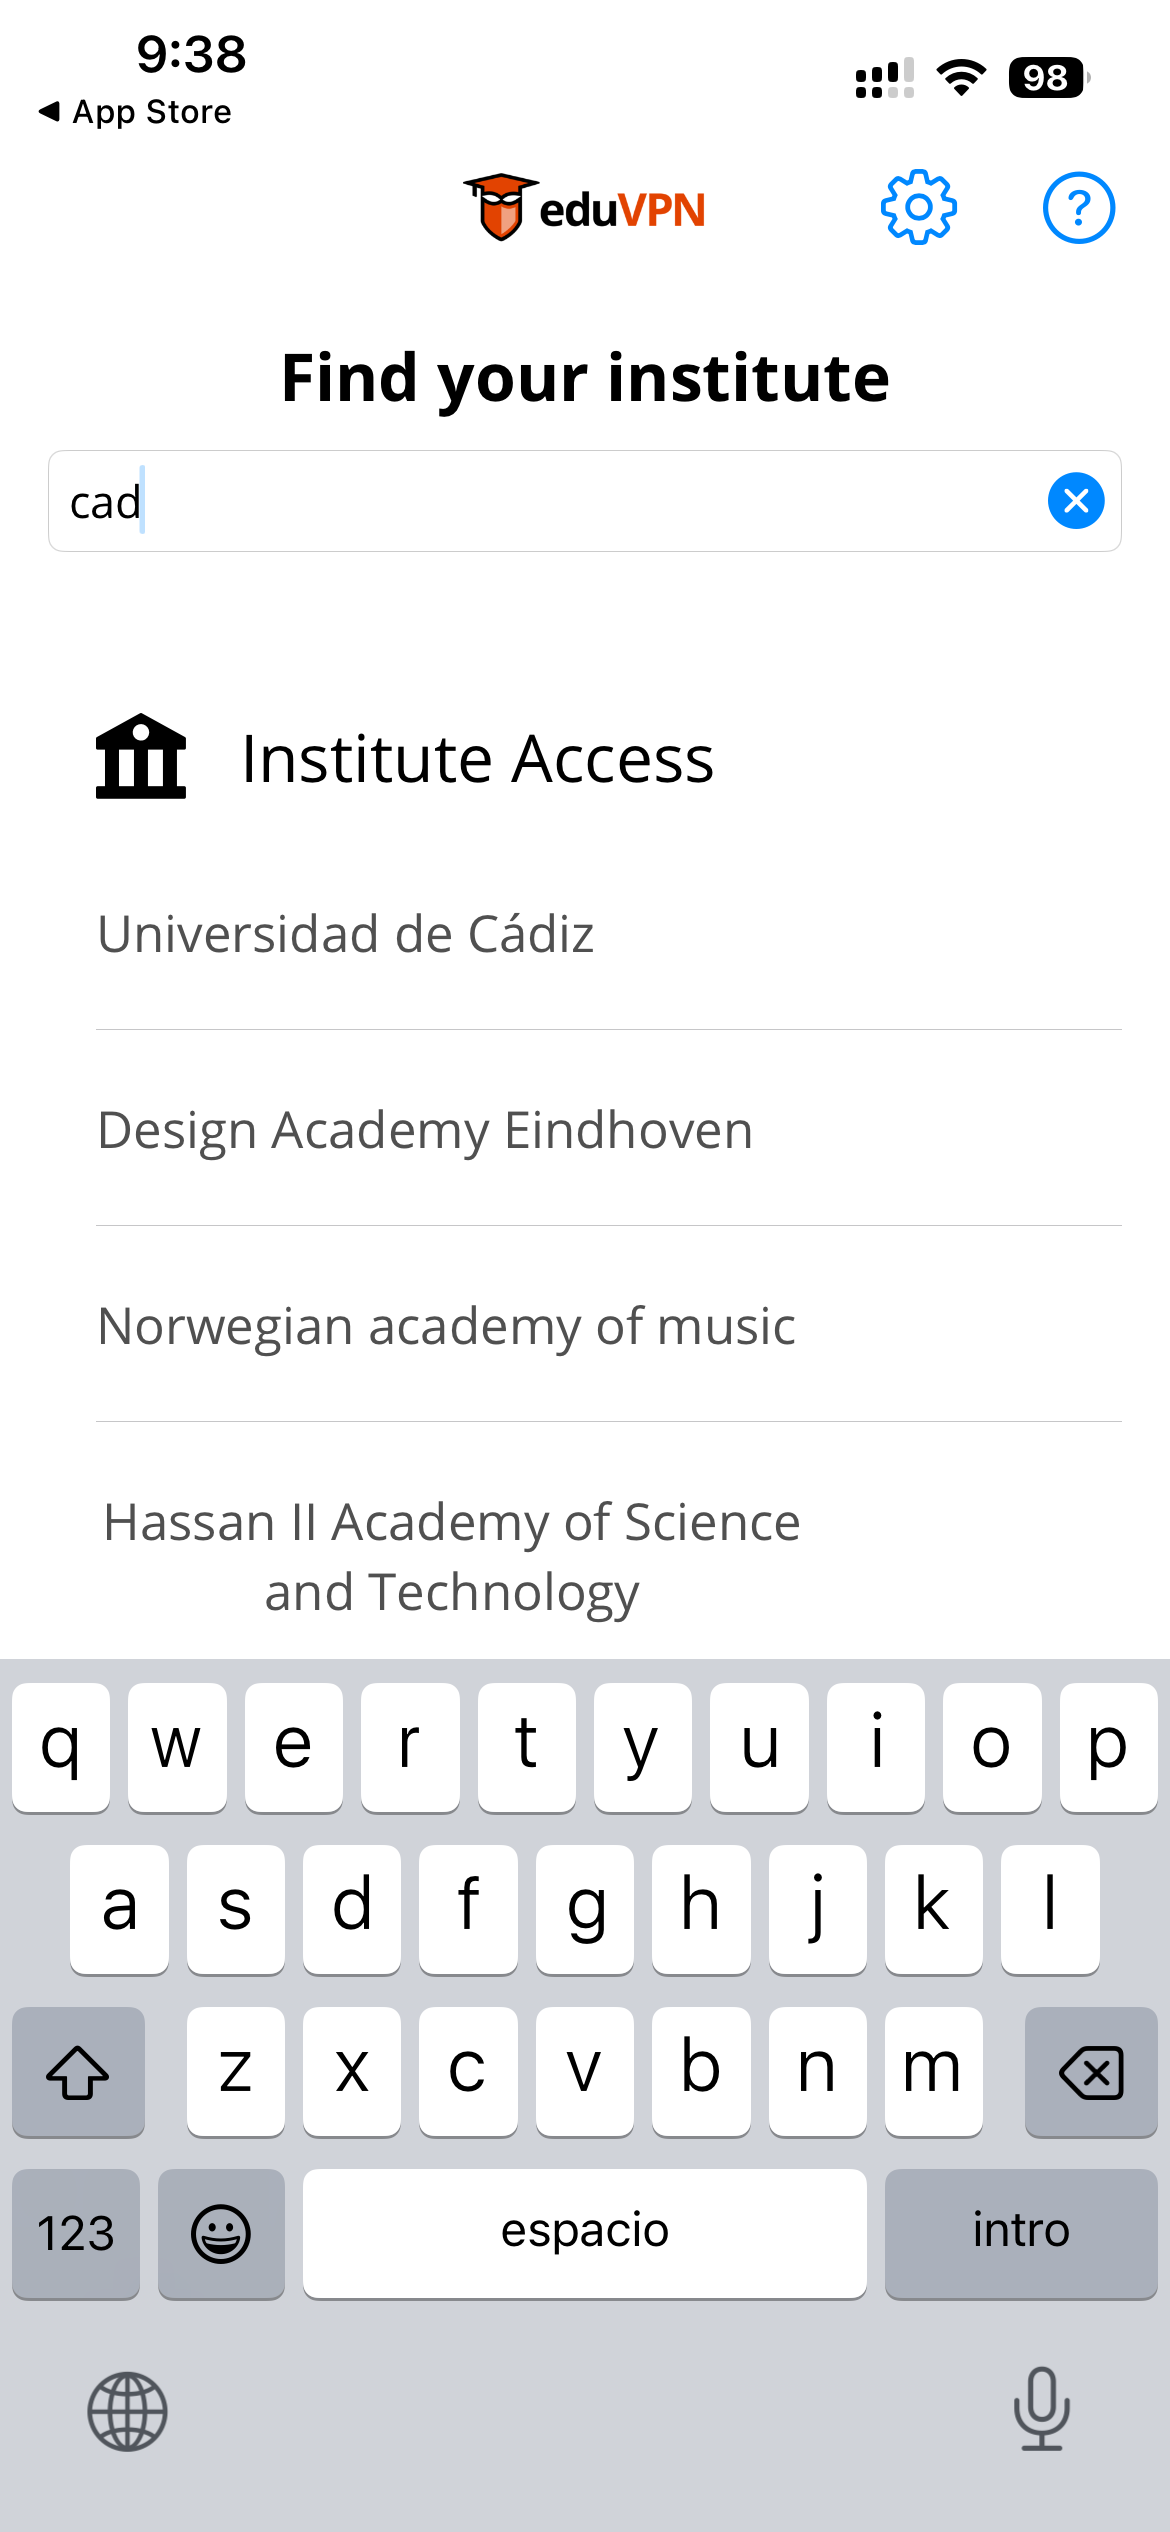Switch to the 123 numeric keyboard
This screenshot has width=1170, height=2532.
pos(76,2233)
